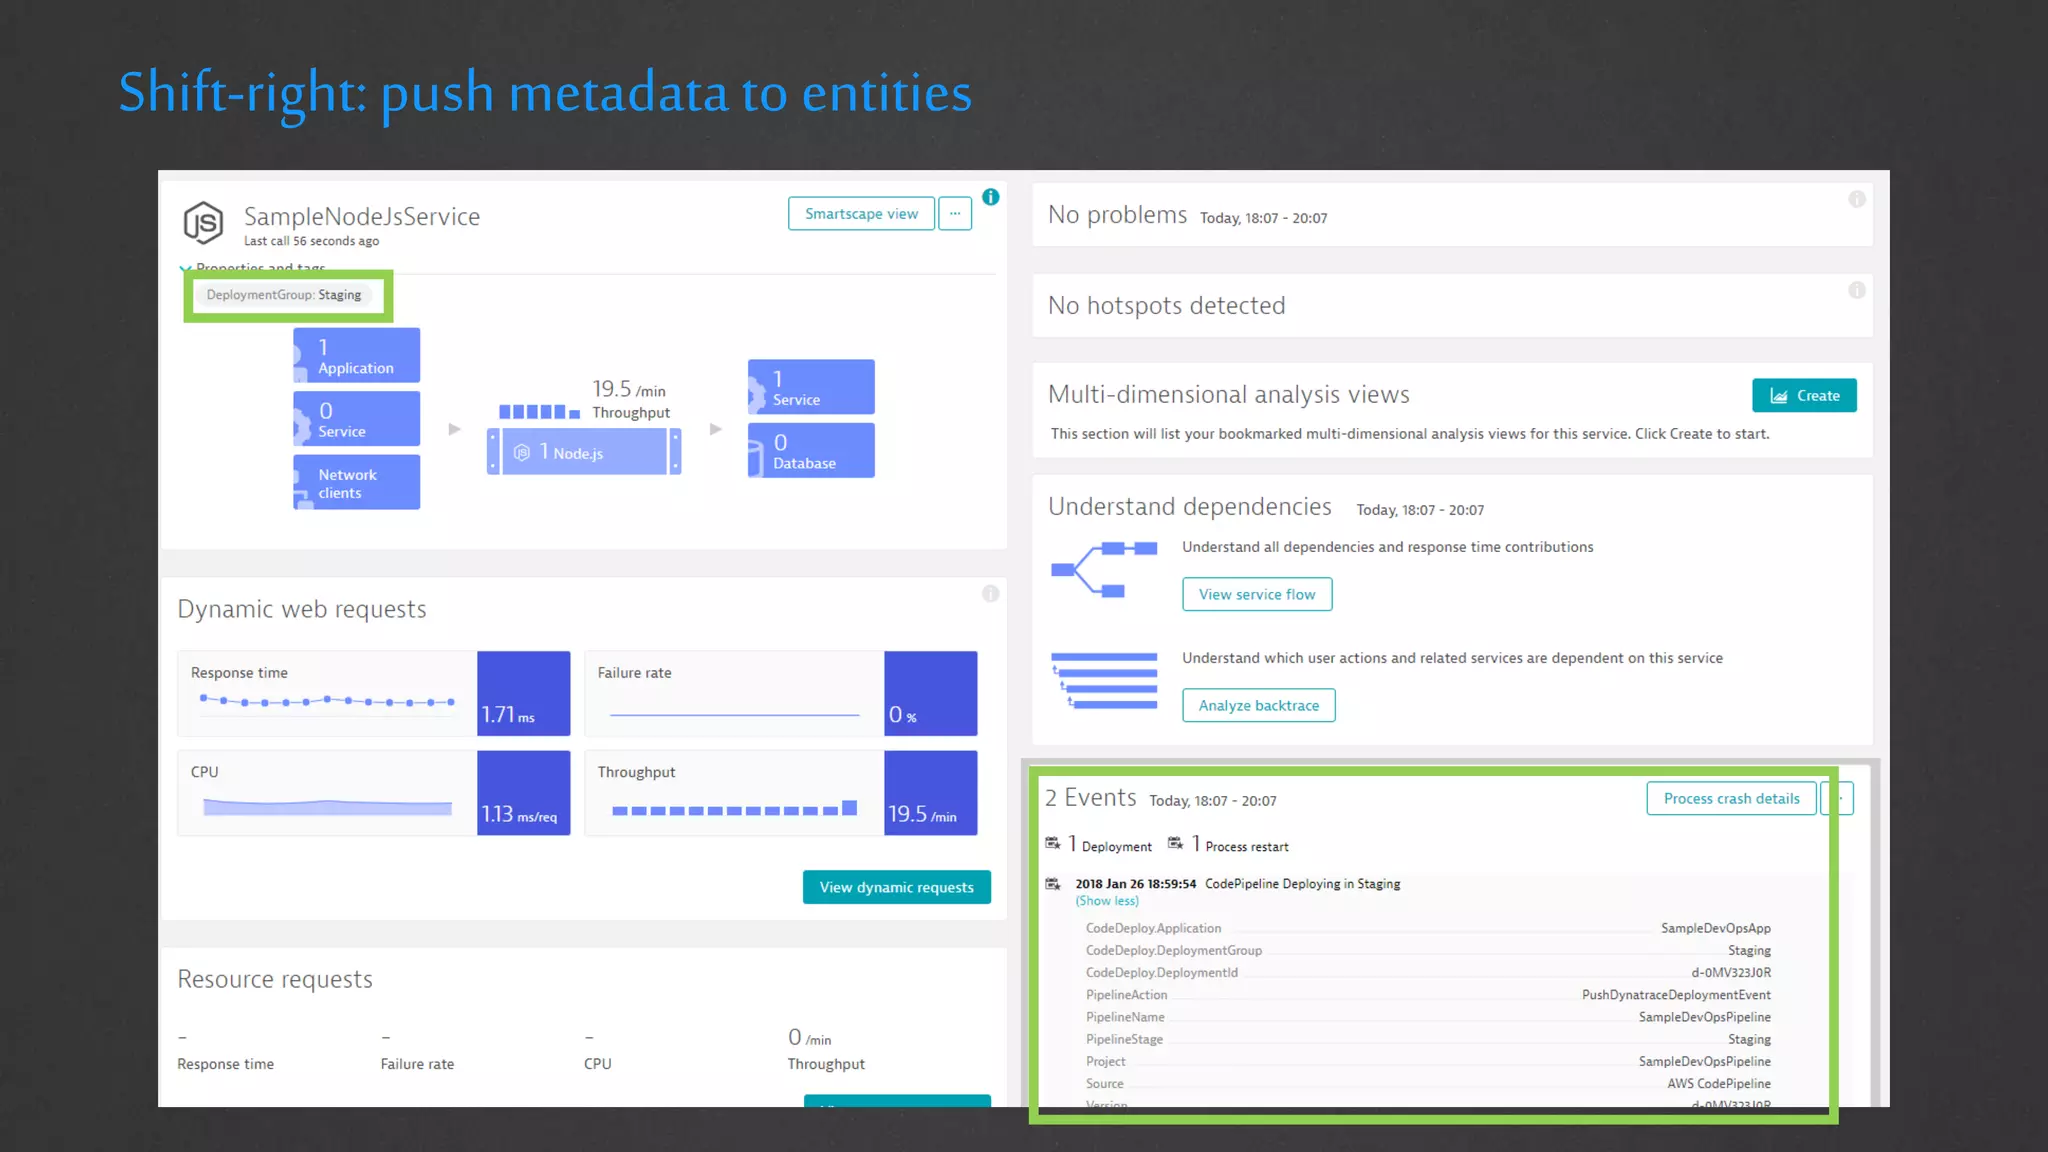Click the No hotspots detected heading
This screenshot has height=1152, width=2048.
click(x=1166, y=306)
